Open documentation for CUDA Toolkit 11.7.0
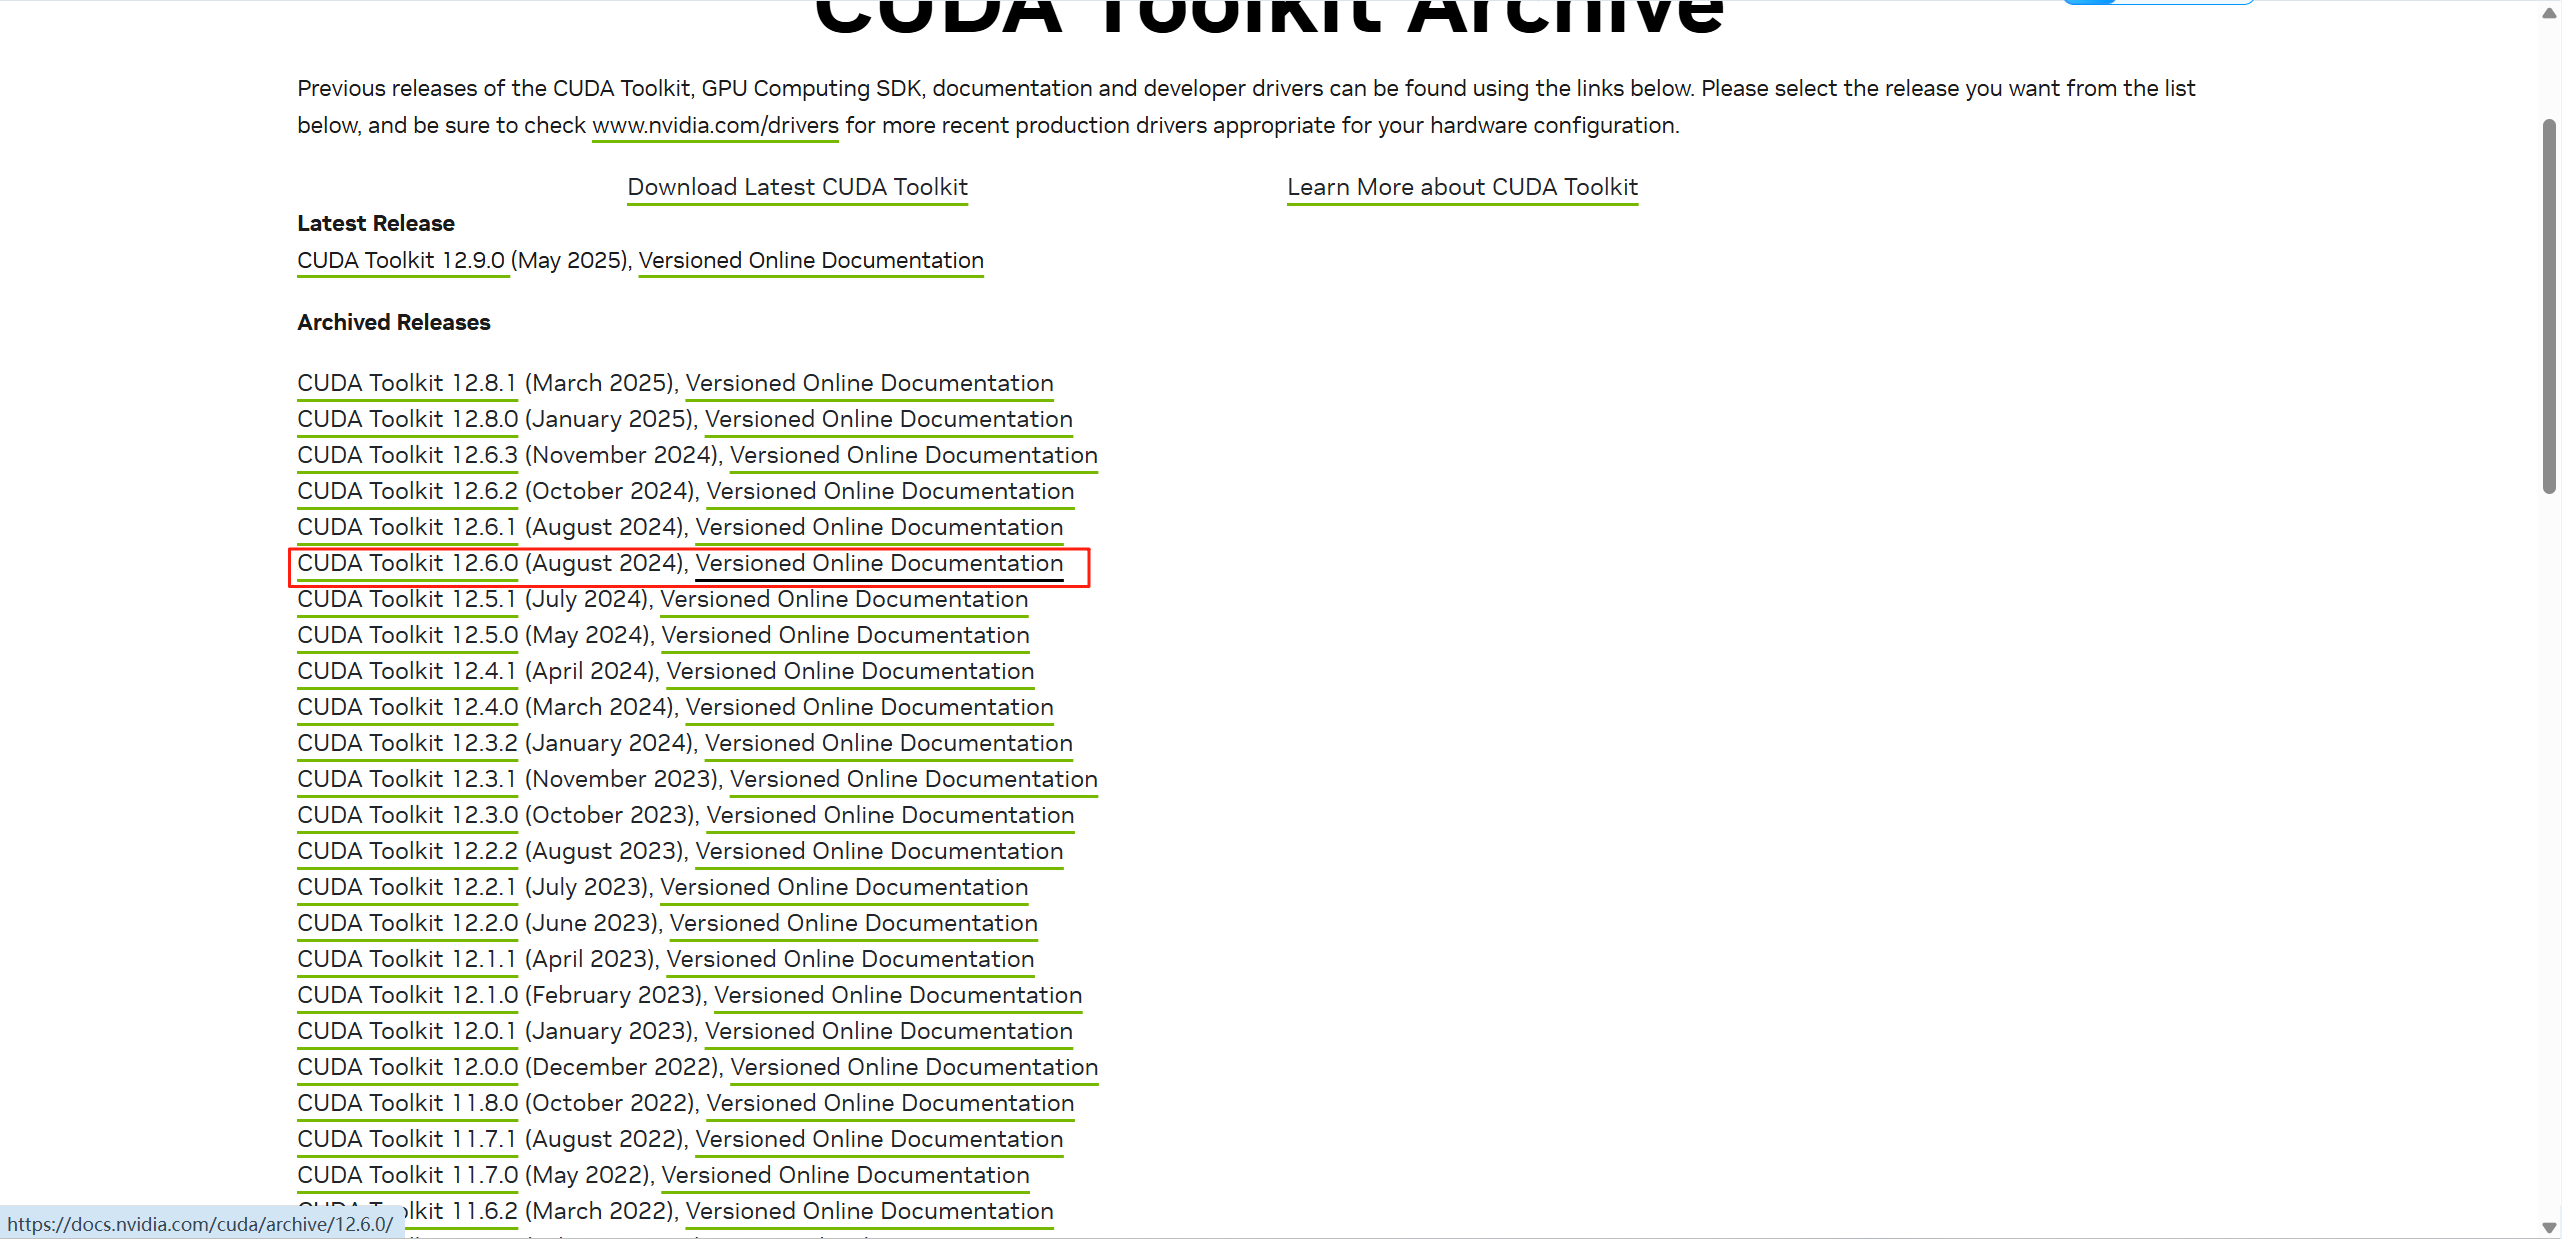Screen dimensions: 2562x1239 pos(845,1176)
